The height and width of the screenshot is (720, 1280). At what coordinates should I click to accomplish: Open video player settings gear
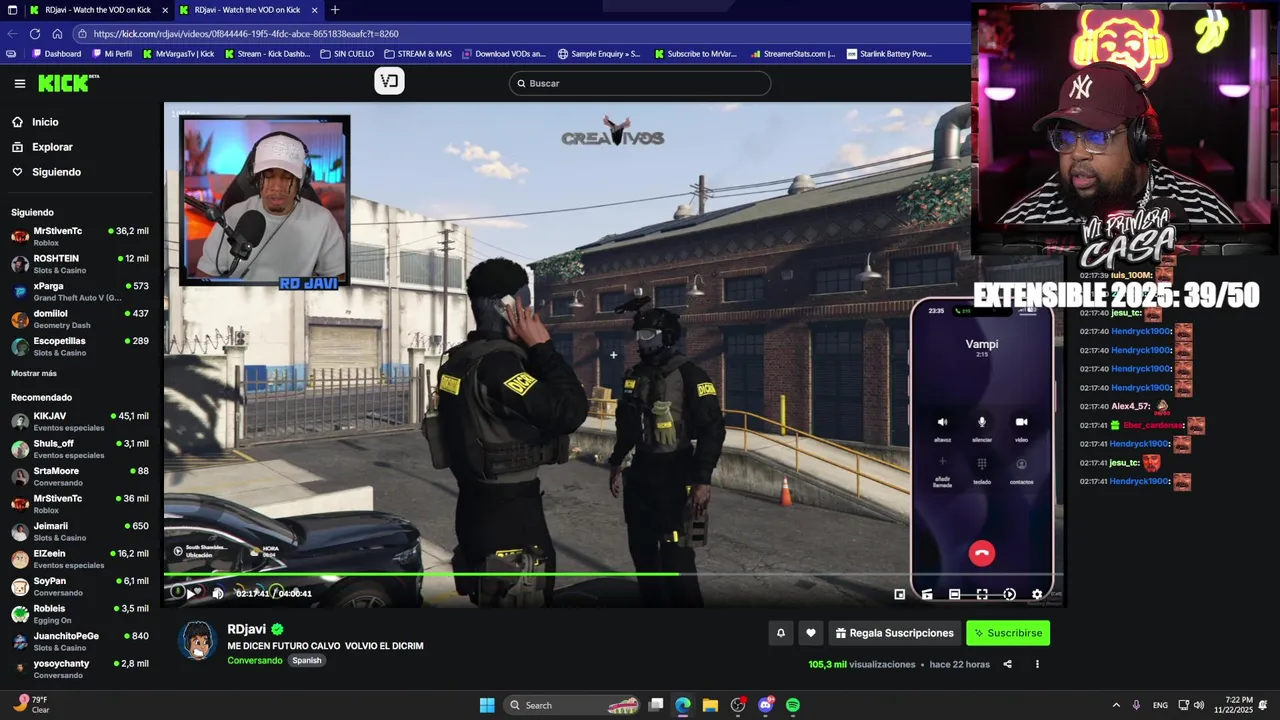pyautogui.click(x=1037, y=594)
